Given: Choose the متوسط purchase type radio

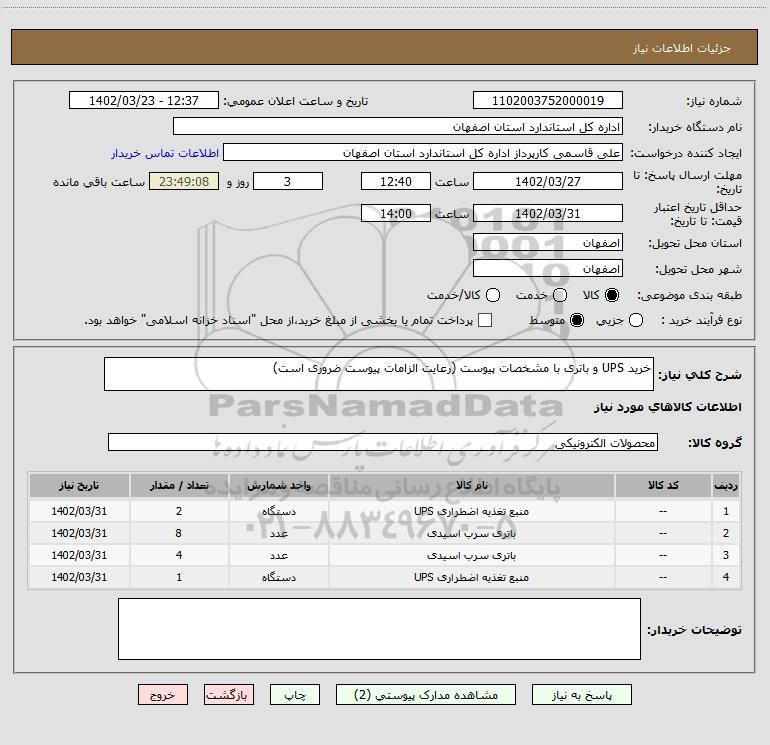Looking at the screenshot, I should pos(577,320).
